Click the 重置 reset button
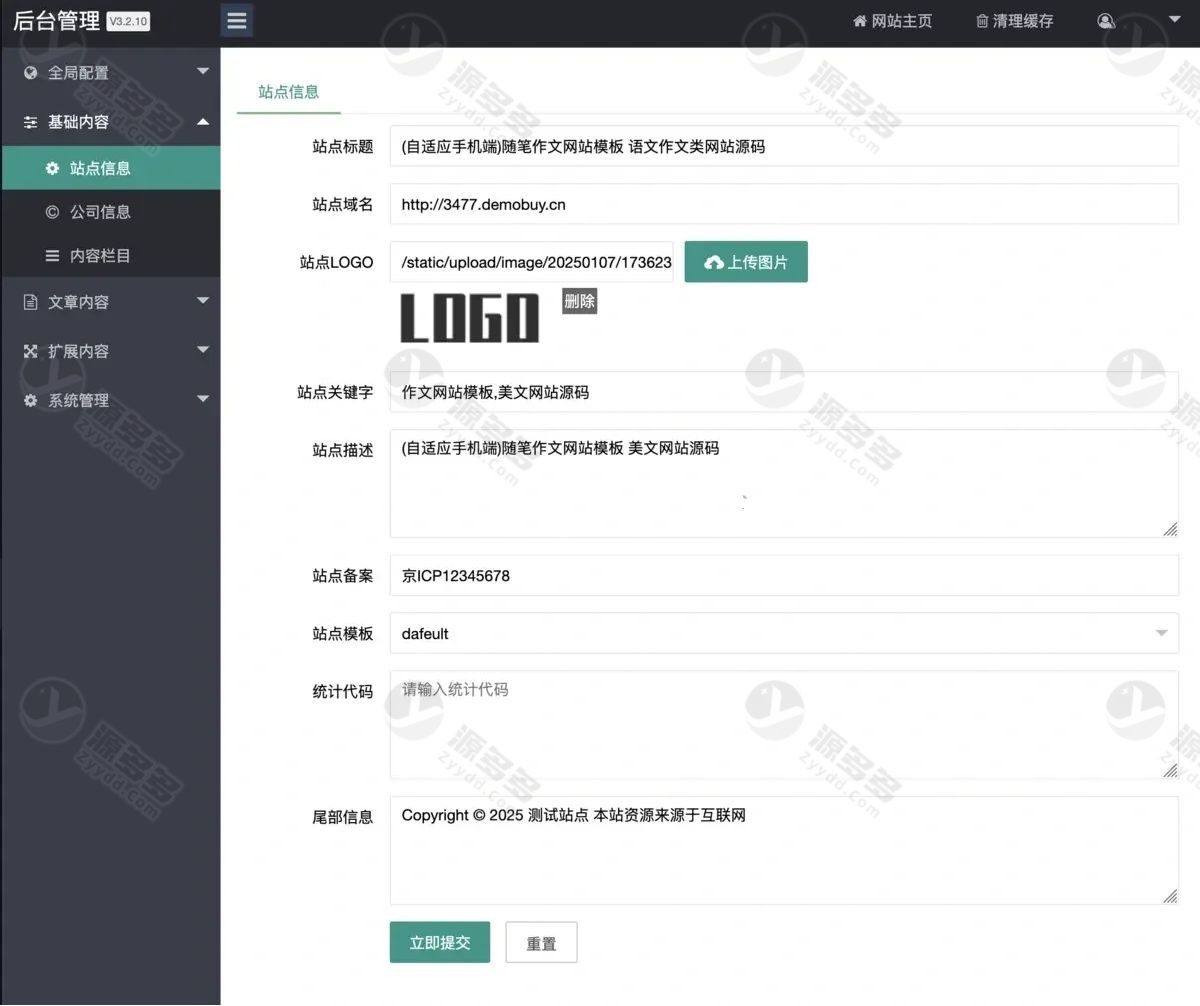1200x1006 pixels. click(x=541, y=942)
